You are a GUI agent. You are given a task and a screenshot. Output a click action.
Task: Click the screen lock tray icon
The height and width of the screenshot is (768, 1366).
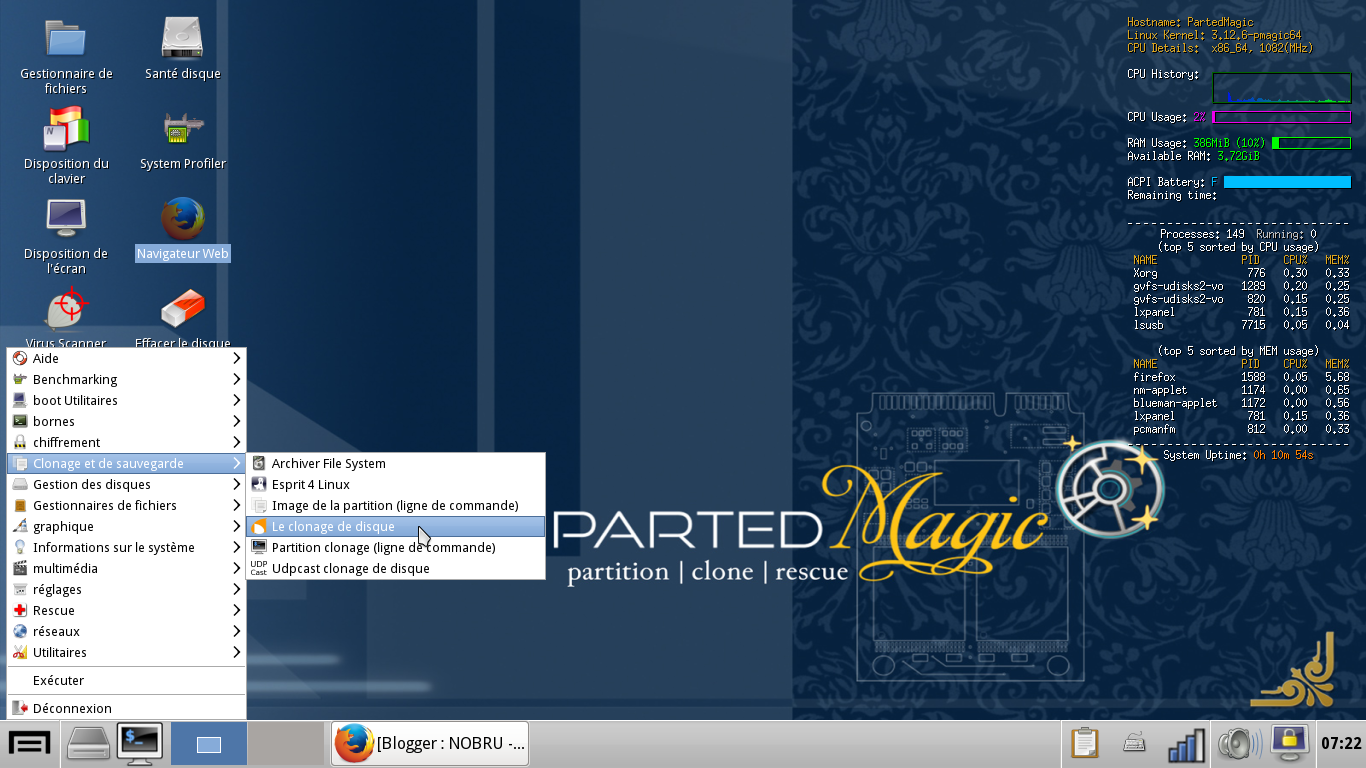point(1290,744)
